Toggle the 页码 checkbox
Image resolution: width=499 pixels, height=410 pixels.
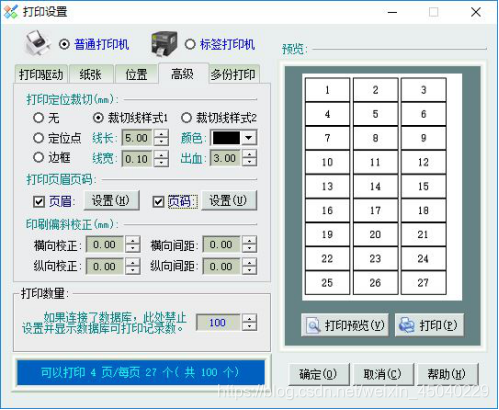158,202
